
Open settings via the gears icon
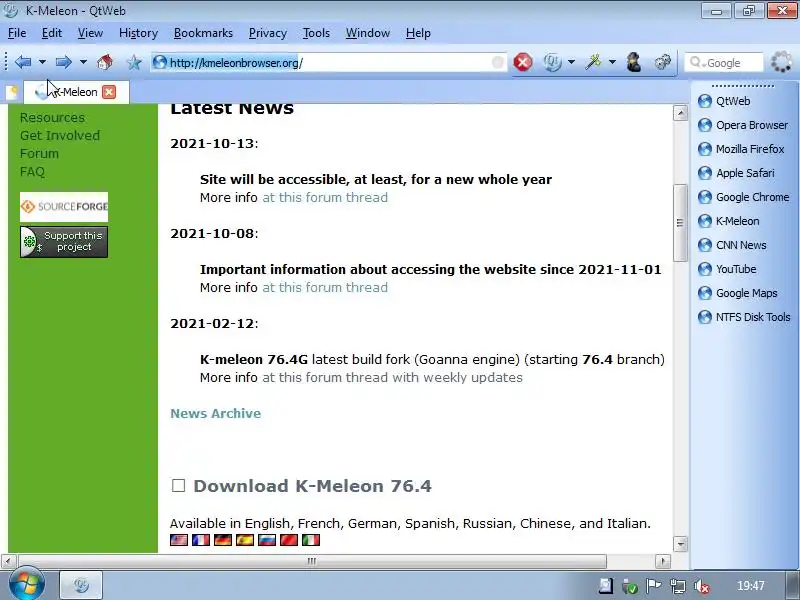(x=662, y=62)
